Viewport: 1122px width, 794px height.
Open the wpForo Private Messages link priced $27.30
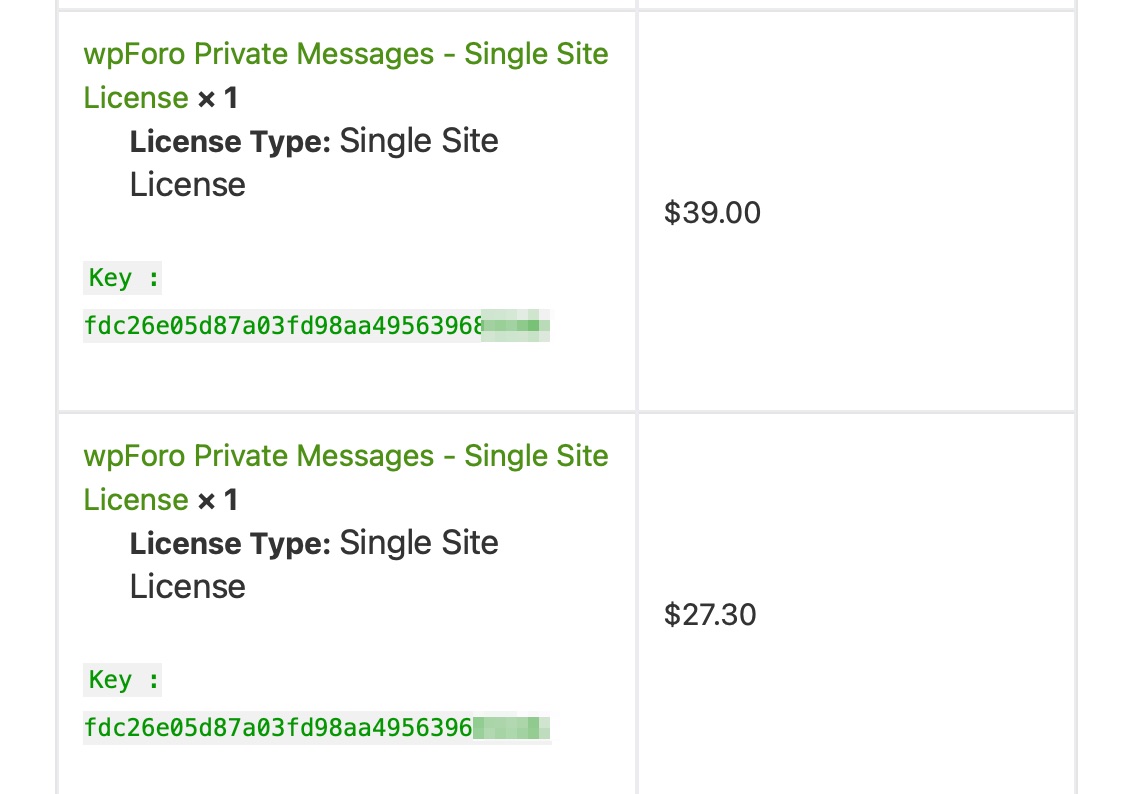click(x=345, y=456)
